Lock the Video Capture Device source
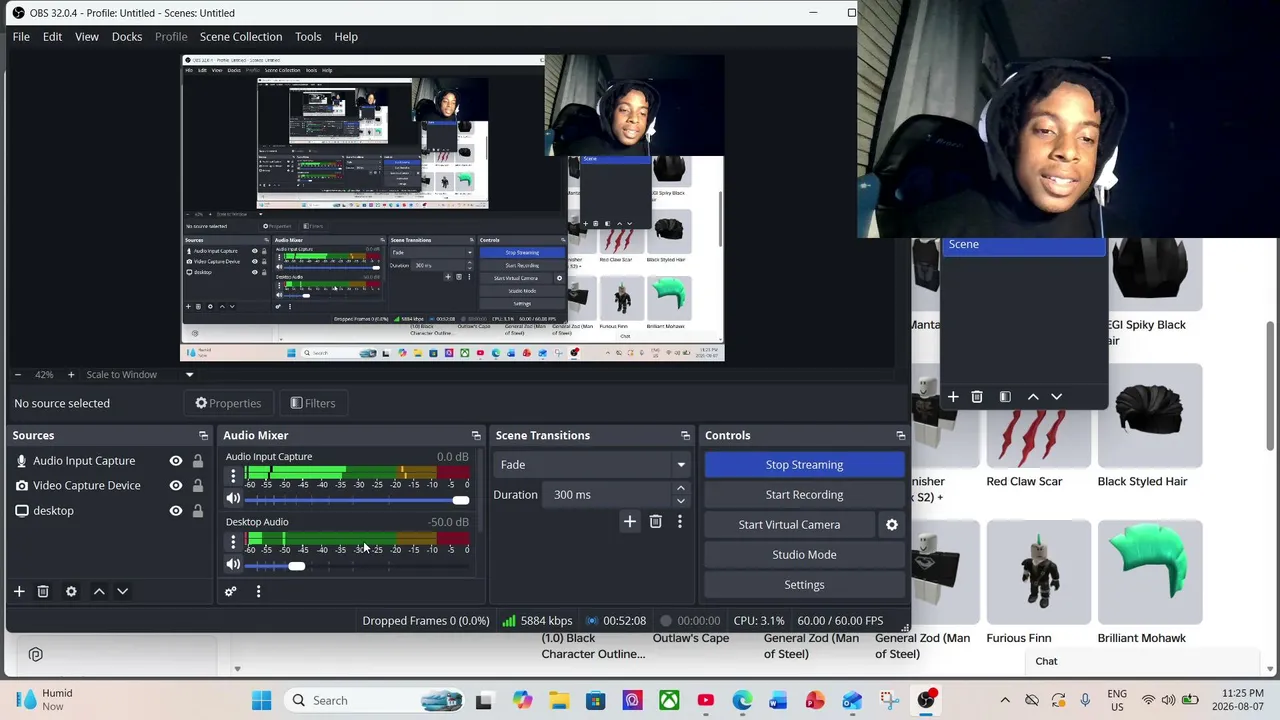Viewport: 1280px width, 720px height. pos(198,486)
